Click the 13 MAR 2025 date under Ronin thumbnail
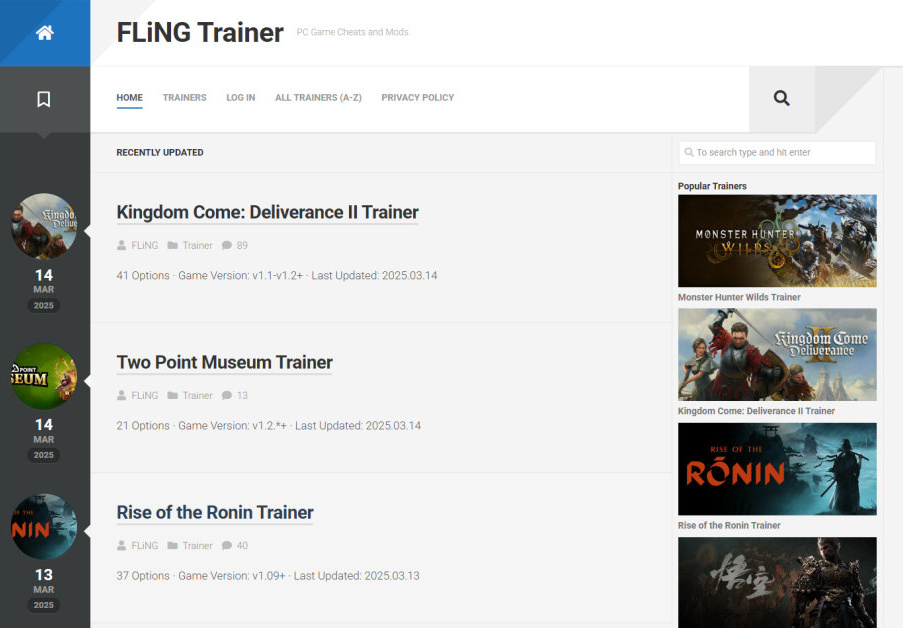The image size is (903, 628). coord(44,590)
